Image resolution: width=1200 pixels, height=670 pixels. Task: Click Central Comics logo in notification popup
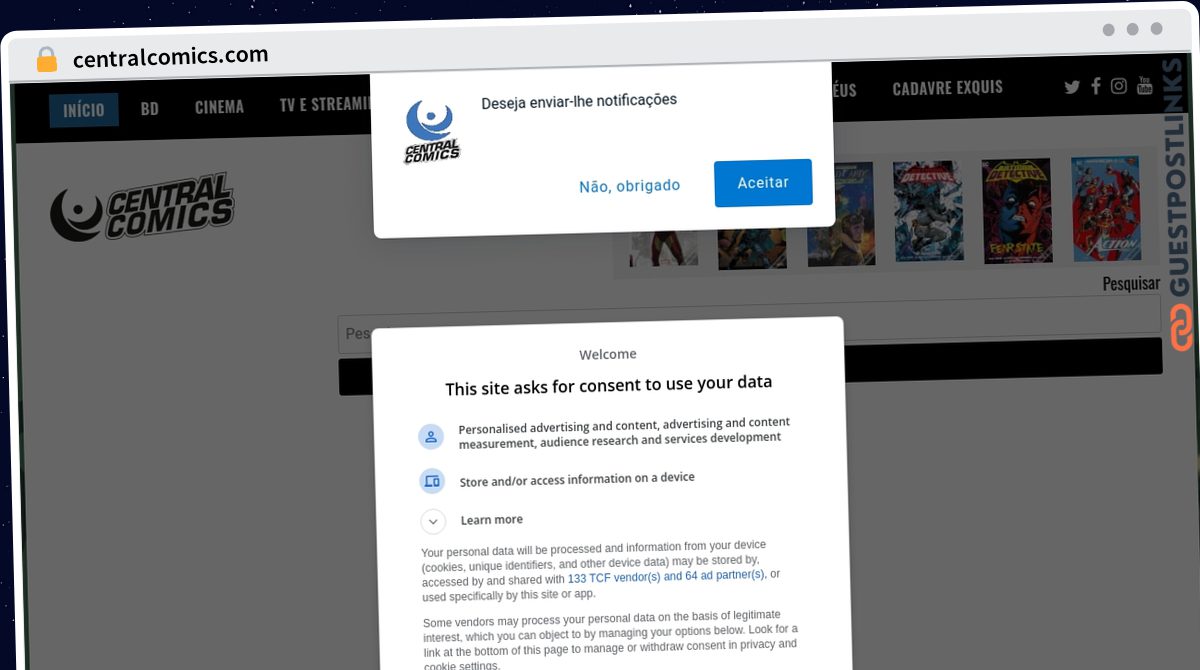[432, 130]
